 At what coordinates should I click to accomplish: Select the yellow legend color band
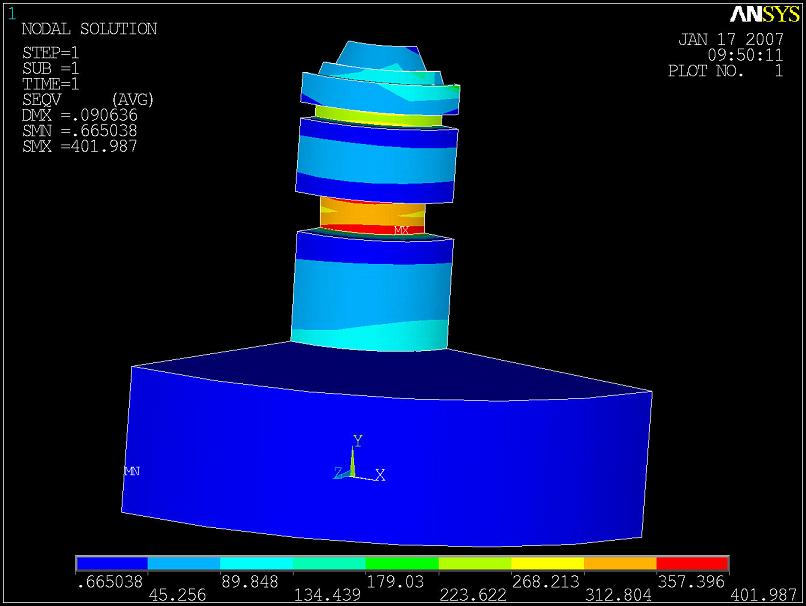coord(547,564)
